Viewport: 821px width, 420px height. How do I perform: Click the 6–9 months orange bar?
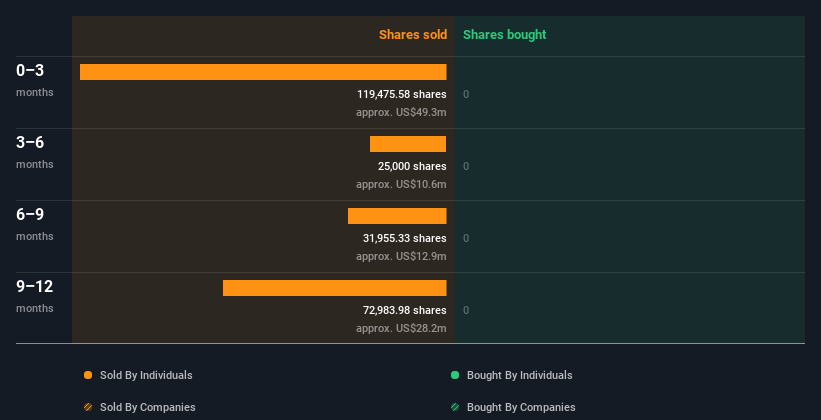coord(397,216)
